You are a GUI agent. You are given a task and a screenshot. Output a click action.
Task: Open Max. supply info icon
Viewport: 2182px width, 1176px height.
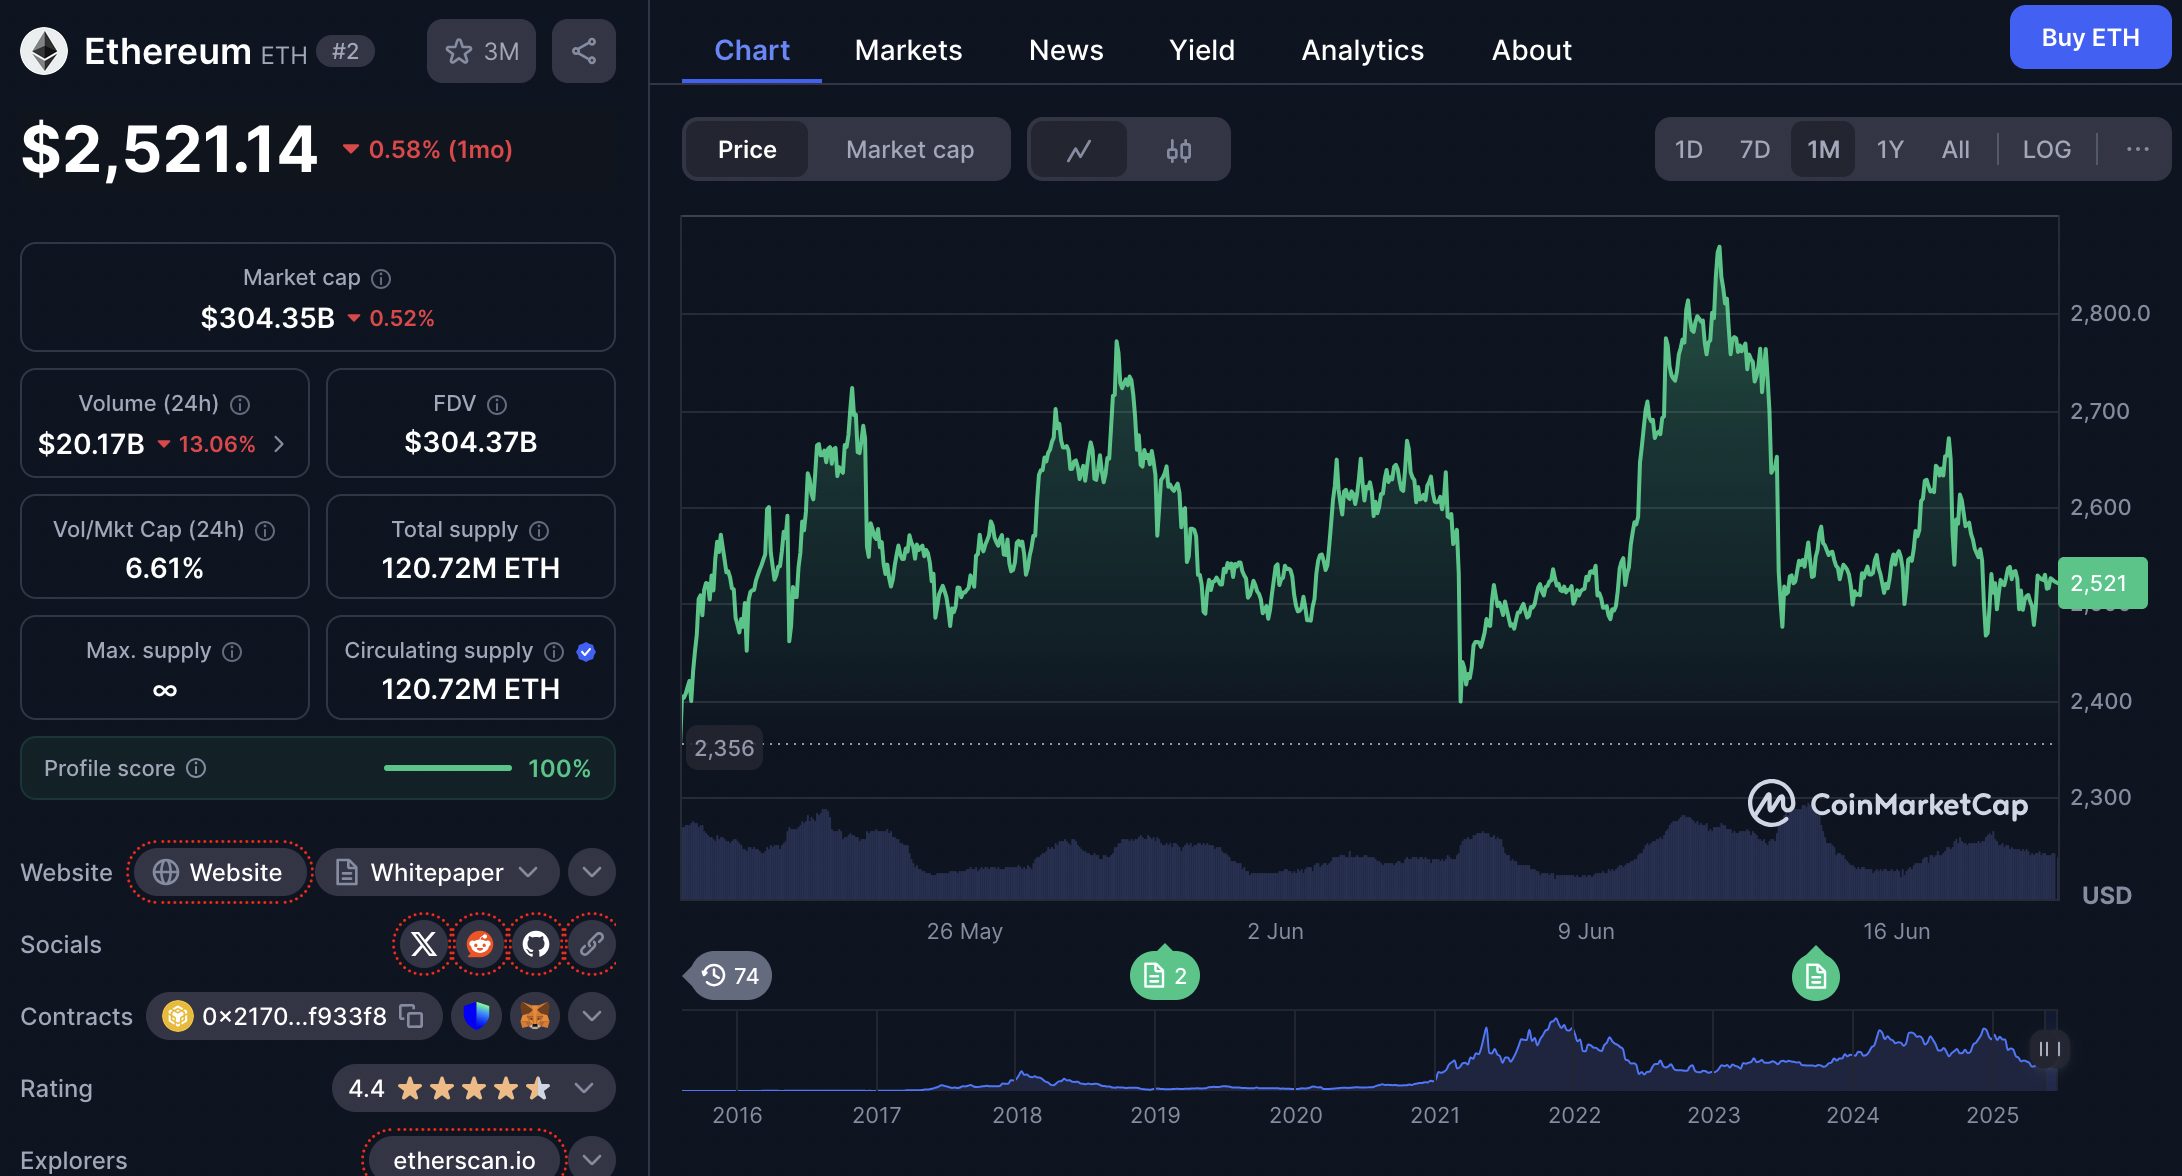click(232, 652)
